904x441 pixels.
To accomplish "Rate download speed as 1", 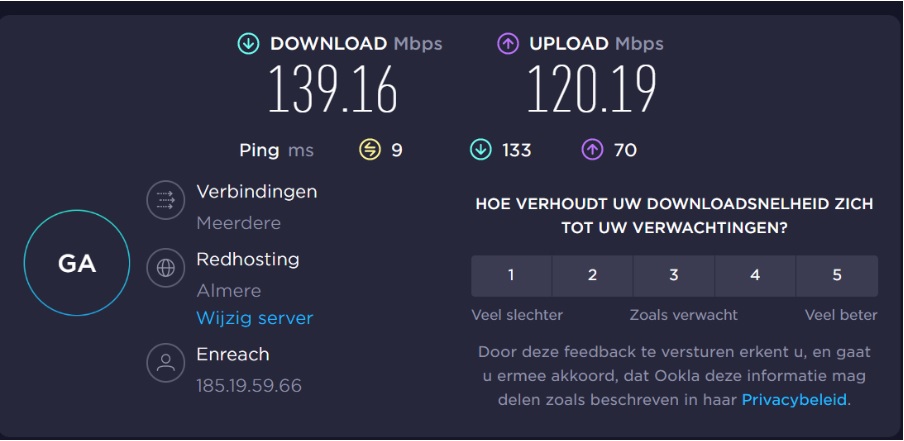I will pos(511,276).
